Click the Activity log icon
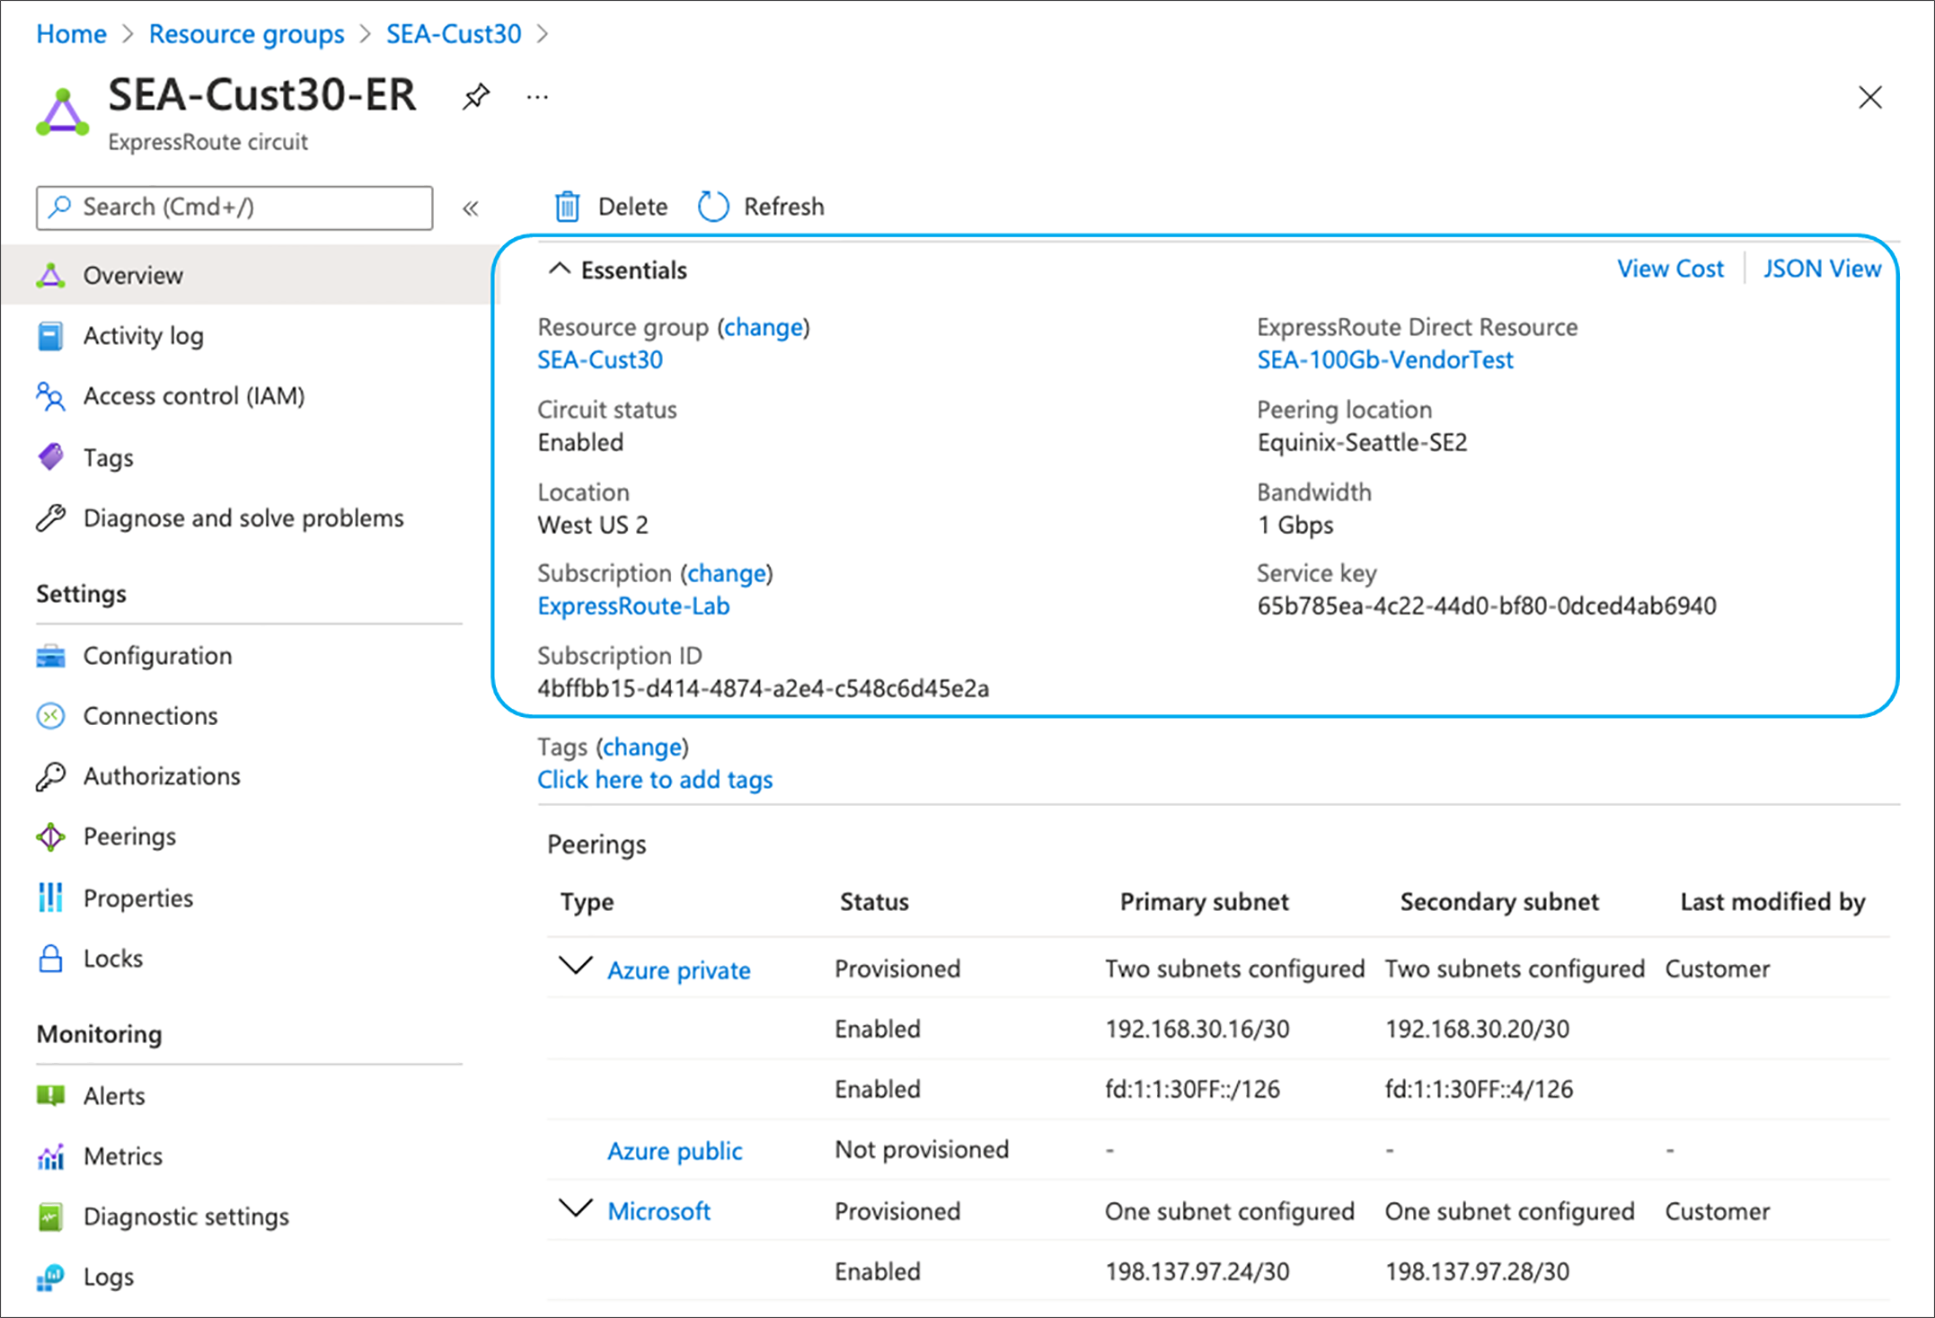 click(x=50, y=336)
